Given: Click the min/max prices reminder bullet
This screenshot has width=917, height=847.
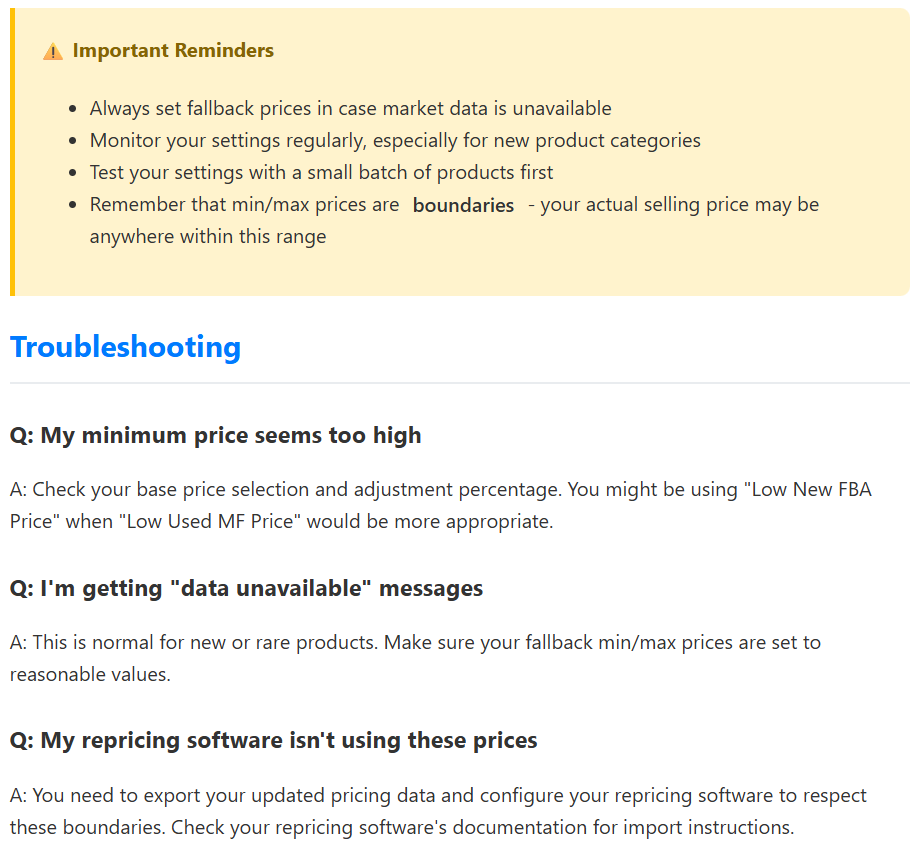Looking at the screenshot, I should [454, 221].
